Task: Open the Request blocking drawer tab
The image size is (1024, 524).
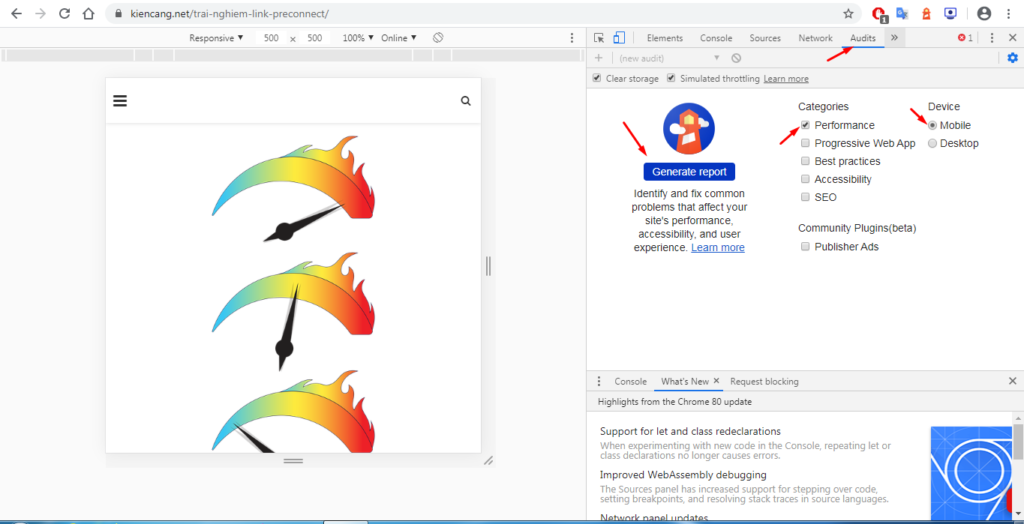Action: click(x=764, y=381)
